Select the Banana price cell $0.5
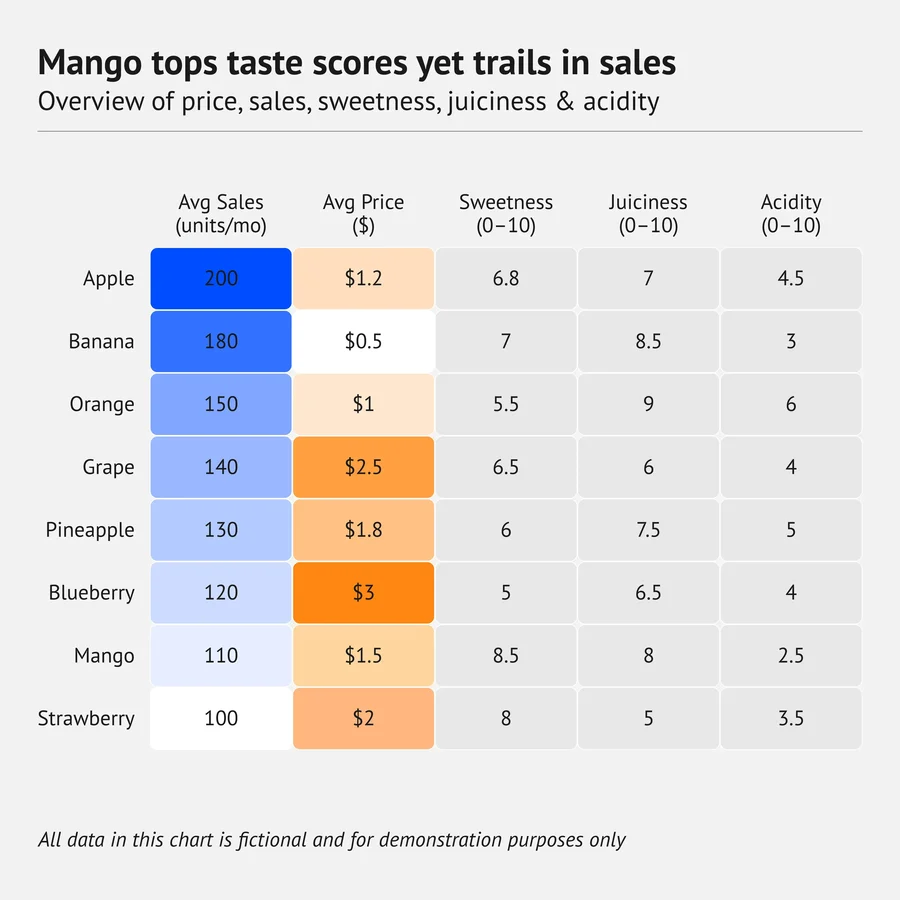This screenshot has height=900, width=900. (x=363, y=341)
